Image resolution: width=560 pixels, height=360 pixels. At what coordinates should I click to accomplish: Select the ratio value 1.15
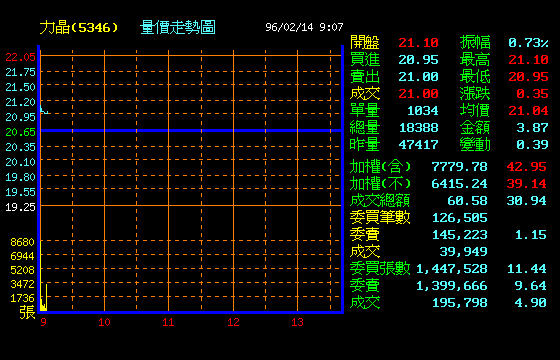coord(531,235)
